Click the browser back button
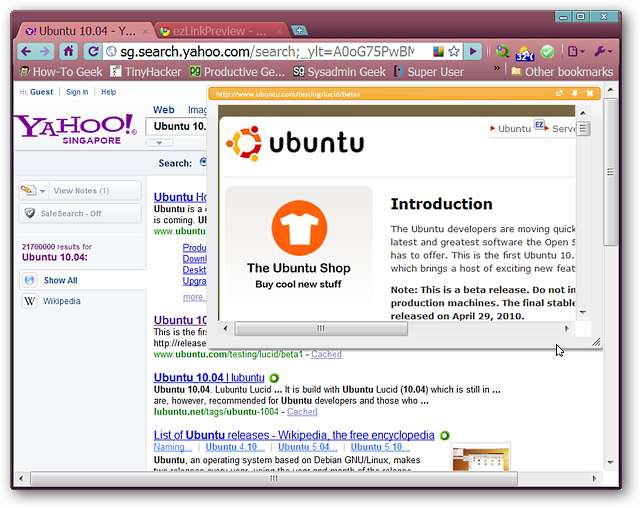This screenshot has width=640, height=508. point(27,51)
